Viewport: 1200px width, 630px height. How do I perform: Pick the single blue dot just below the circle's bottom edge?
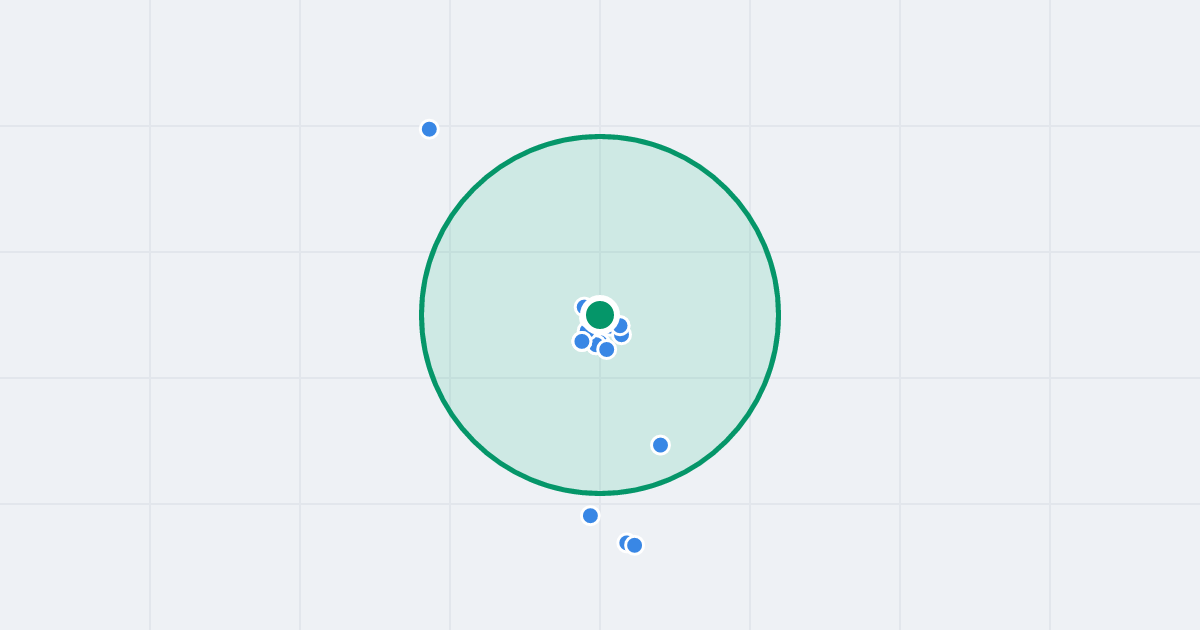tap(590, 516)
